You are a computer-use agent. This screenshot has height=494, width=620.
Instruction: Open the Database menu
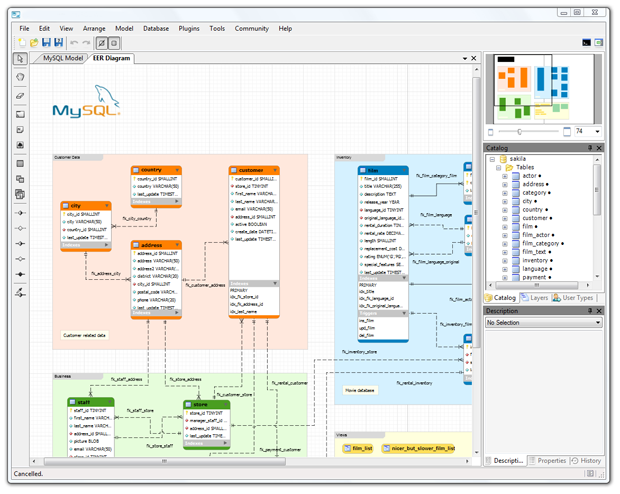pyautogui.click(x=156, y=28)
